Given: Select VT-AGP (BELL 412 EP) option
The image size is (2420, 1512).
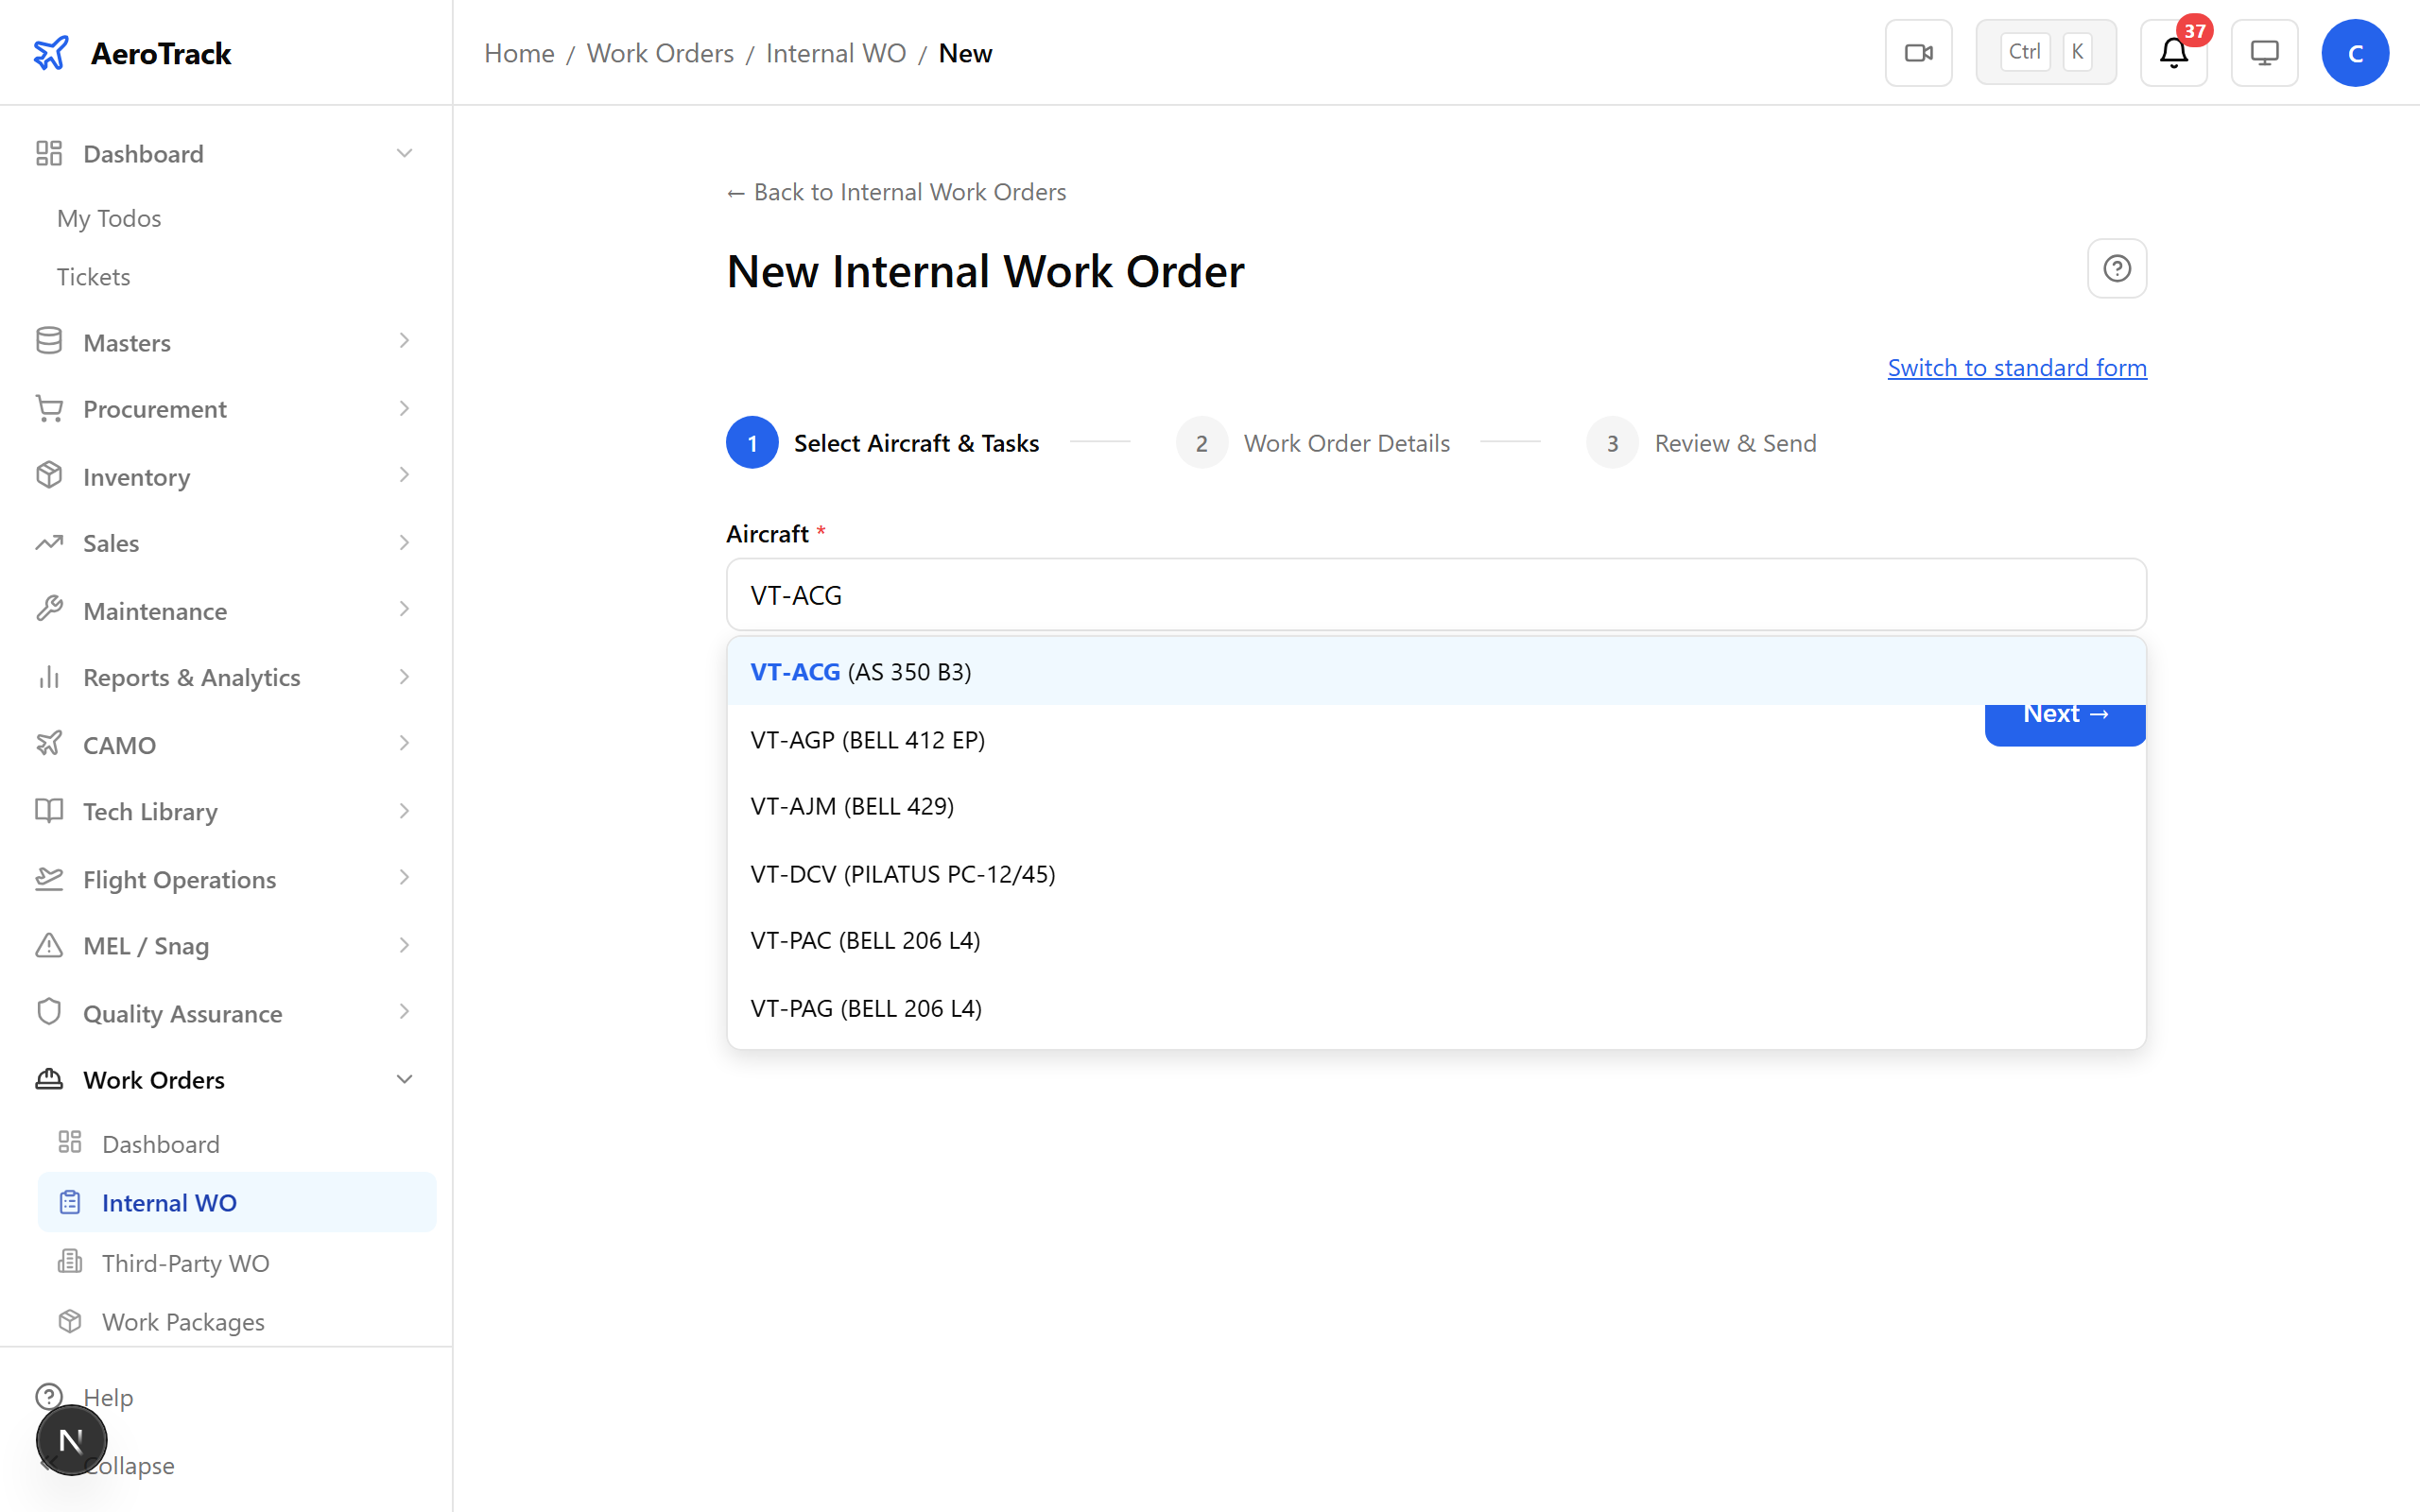Looking at the screenshot, I should pyautogui.click(x=867, y=740).
